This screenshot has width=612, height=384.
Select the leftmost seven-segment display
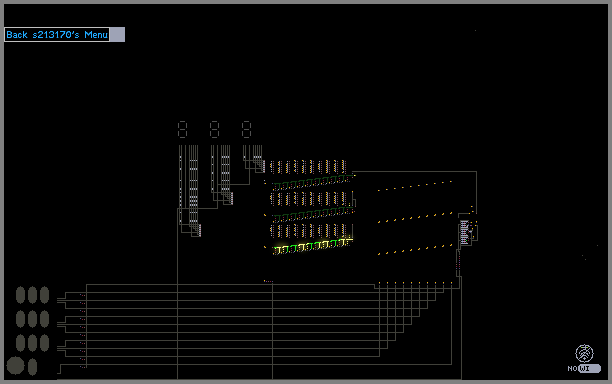point(182,129)
